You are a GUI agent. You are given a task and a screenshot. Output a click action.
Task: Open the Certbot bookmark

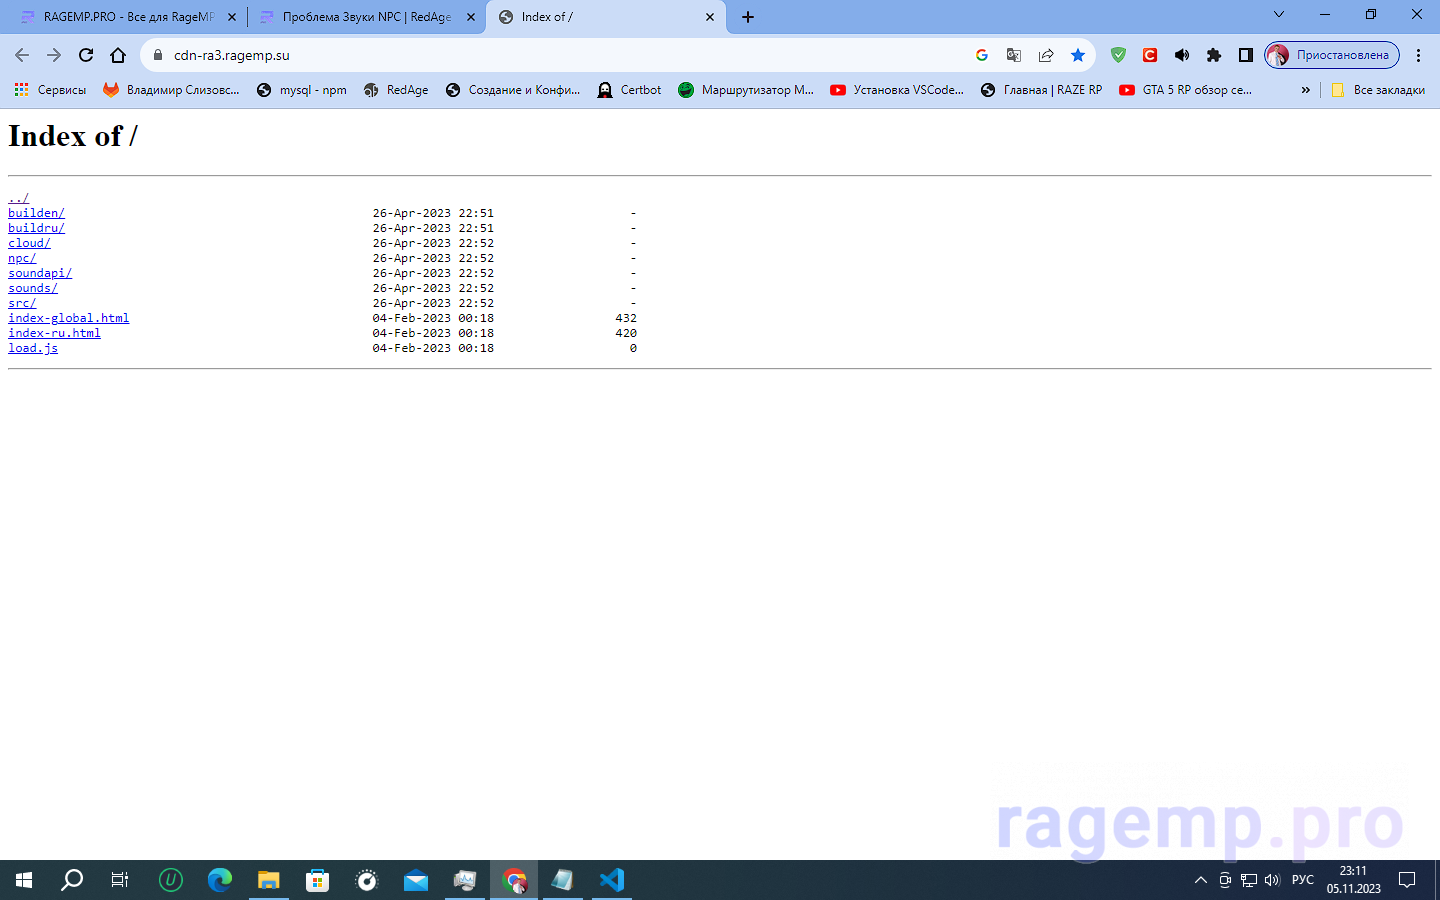point(629,90)
